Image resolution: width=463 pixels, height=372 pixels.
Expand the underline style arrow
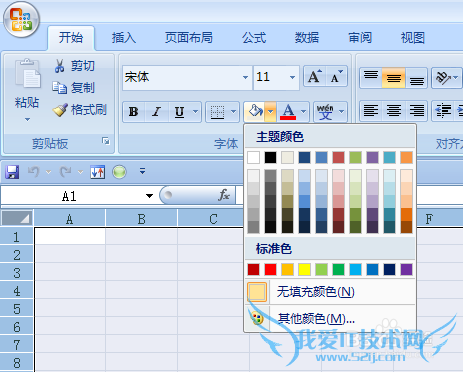click(196, 112)
